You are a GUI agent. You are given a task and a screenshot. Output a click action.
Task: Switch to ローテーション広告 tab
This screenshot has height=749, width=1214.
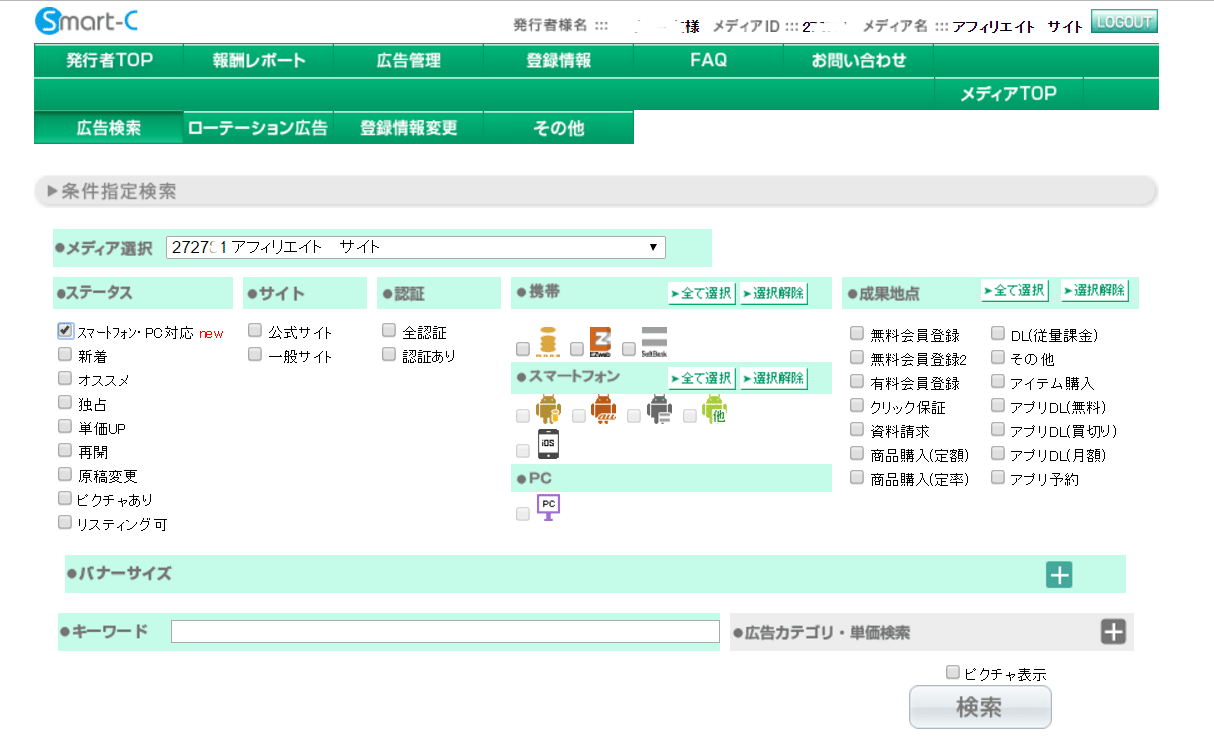point(258,128)
